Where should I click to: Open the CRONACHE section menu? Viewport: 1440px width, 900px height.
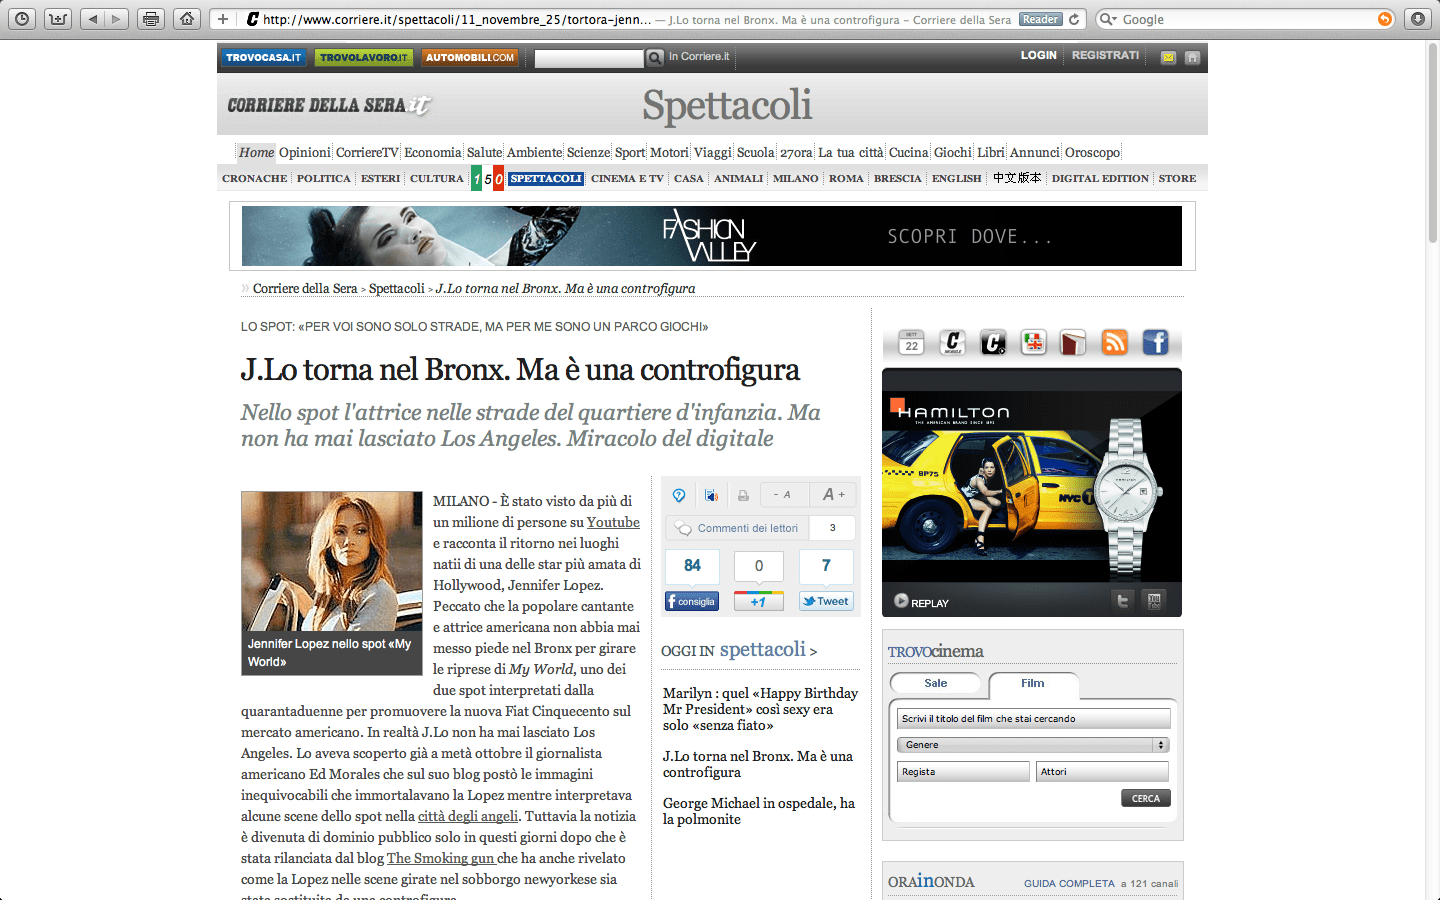(253, 177)
